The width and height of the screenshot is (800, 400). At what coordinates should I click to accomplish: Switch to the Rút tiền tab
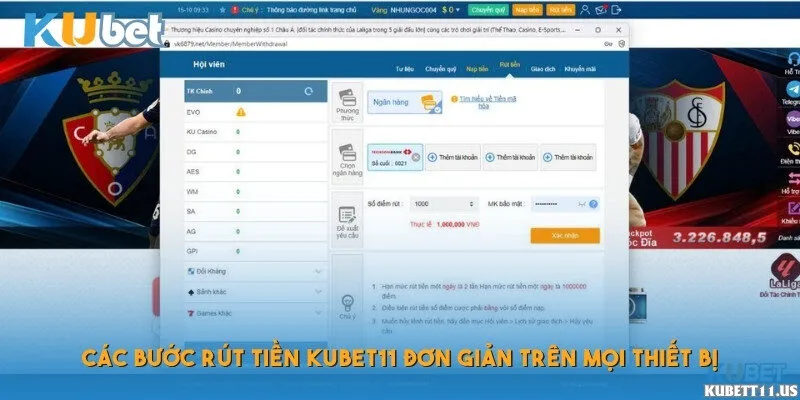[x=510, y=65]
